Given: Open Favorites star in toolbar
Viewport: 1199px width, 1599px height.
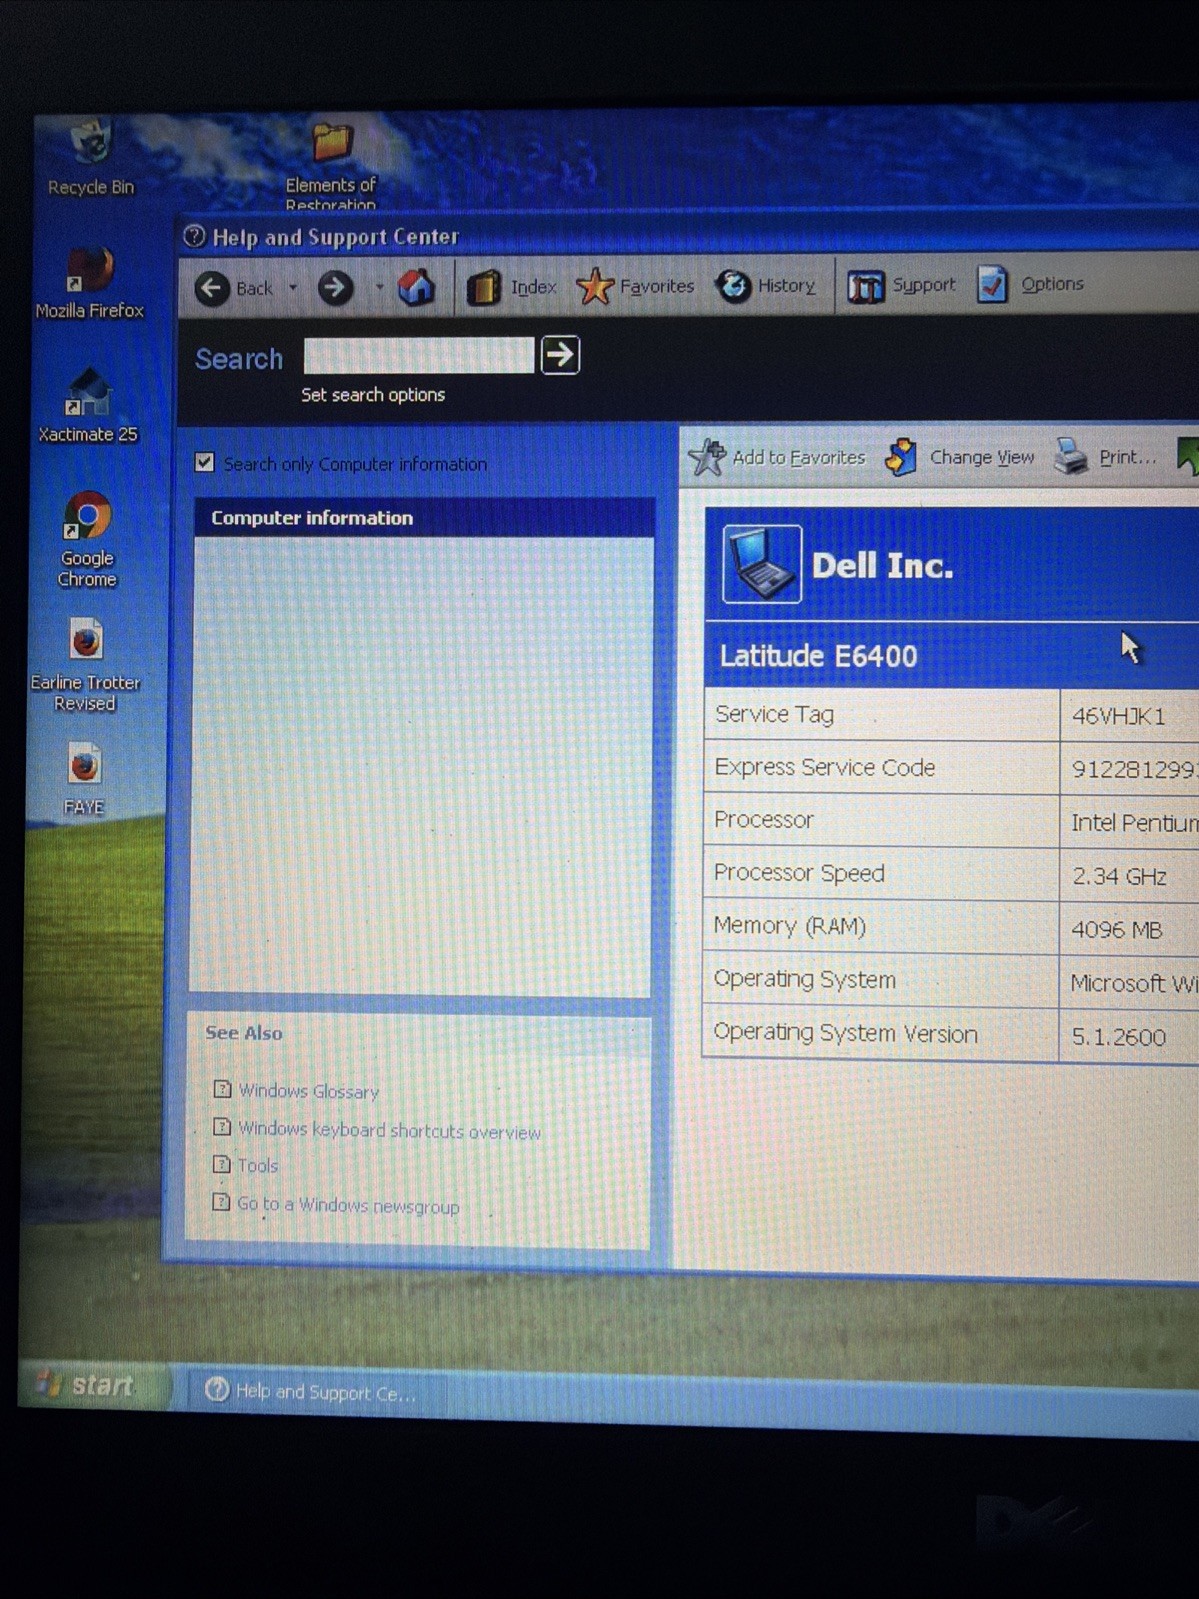Looking at the screenshot, I should 594,287.
